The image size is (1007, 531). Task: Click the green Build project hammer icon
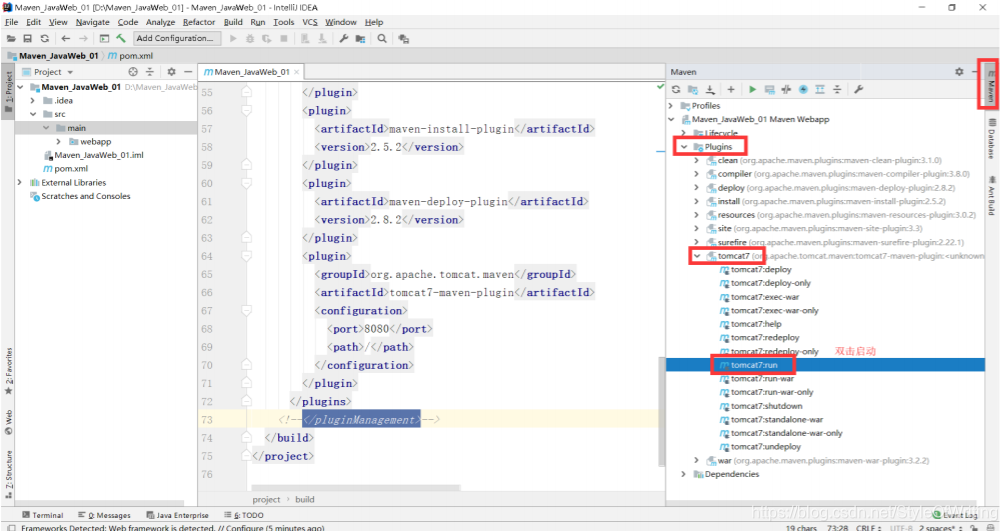point(121,39)
